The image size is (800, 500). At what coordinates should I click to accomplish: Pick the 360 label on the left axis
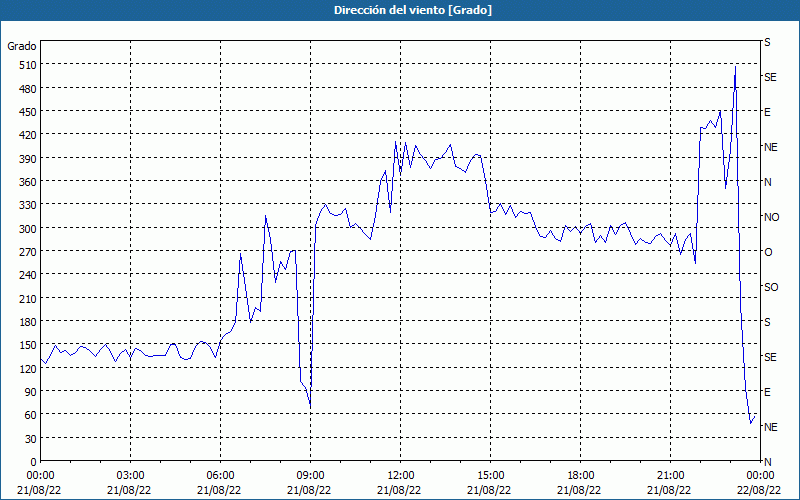28,182
